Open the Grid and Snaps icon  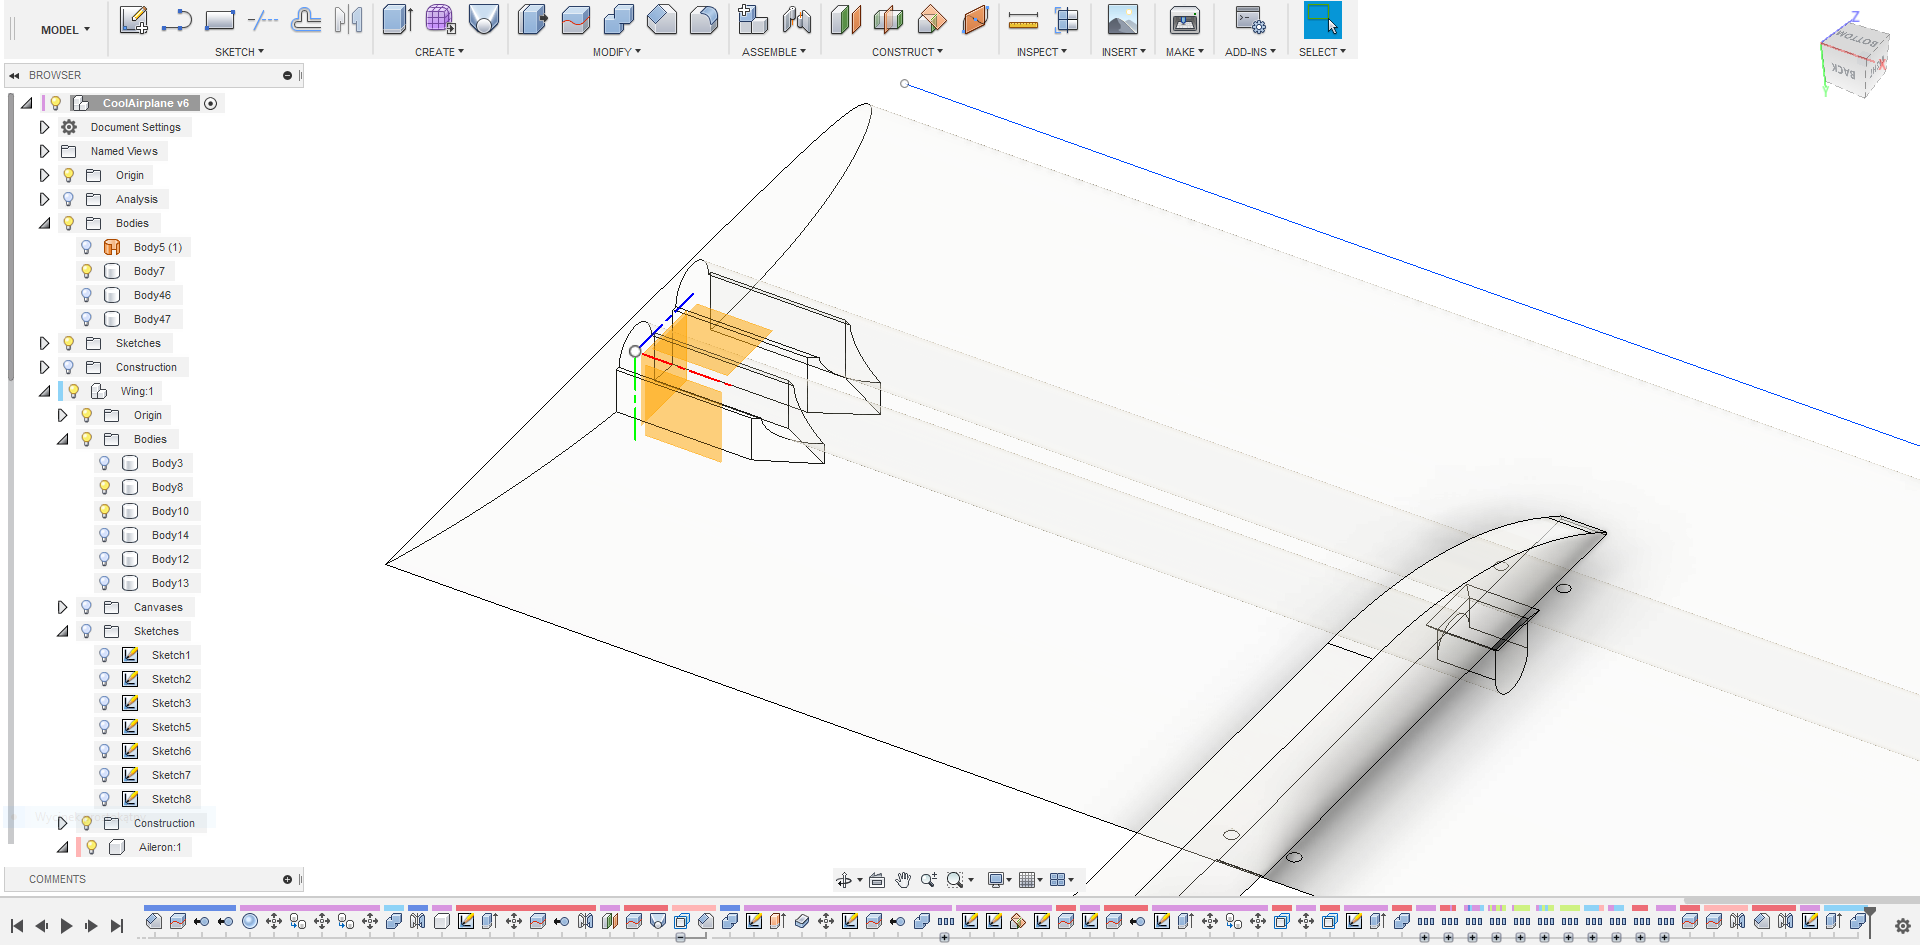(1027, 880)
